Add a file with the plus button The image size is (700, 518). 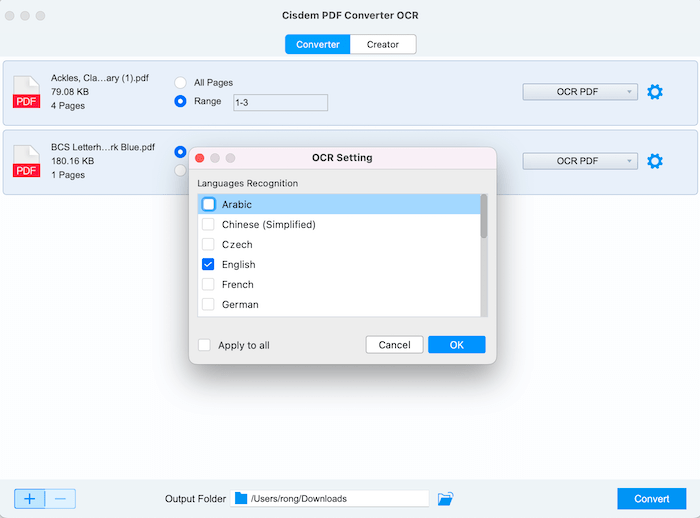pos(29,499)
